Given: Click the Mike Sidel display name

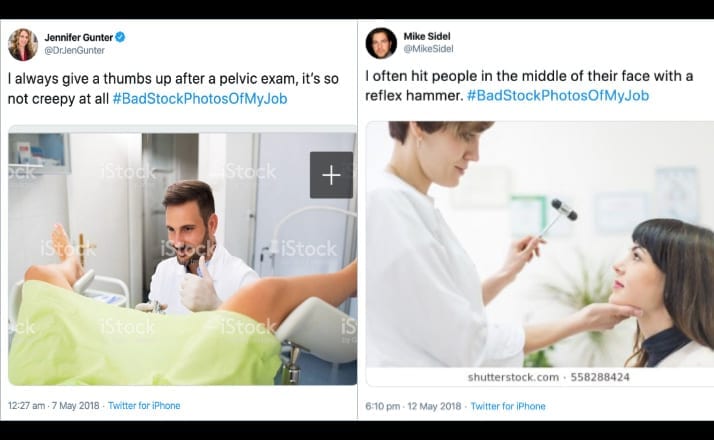Looking at the screenshot, I should 427,36.
